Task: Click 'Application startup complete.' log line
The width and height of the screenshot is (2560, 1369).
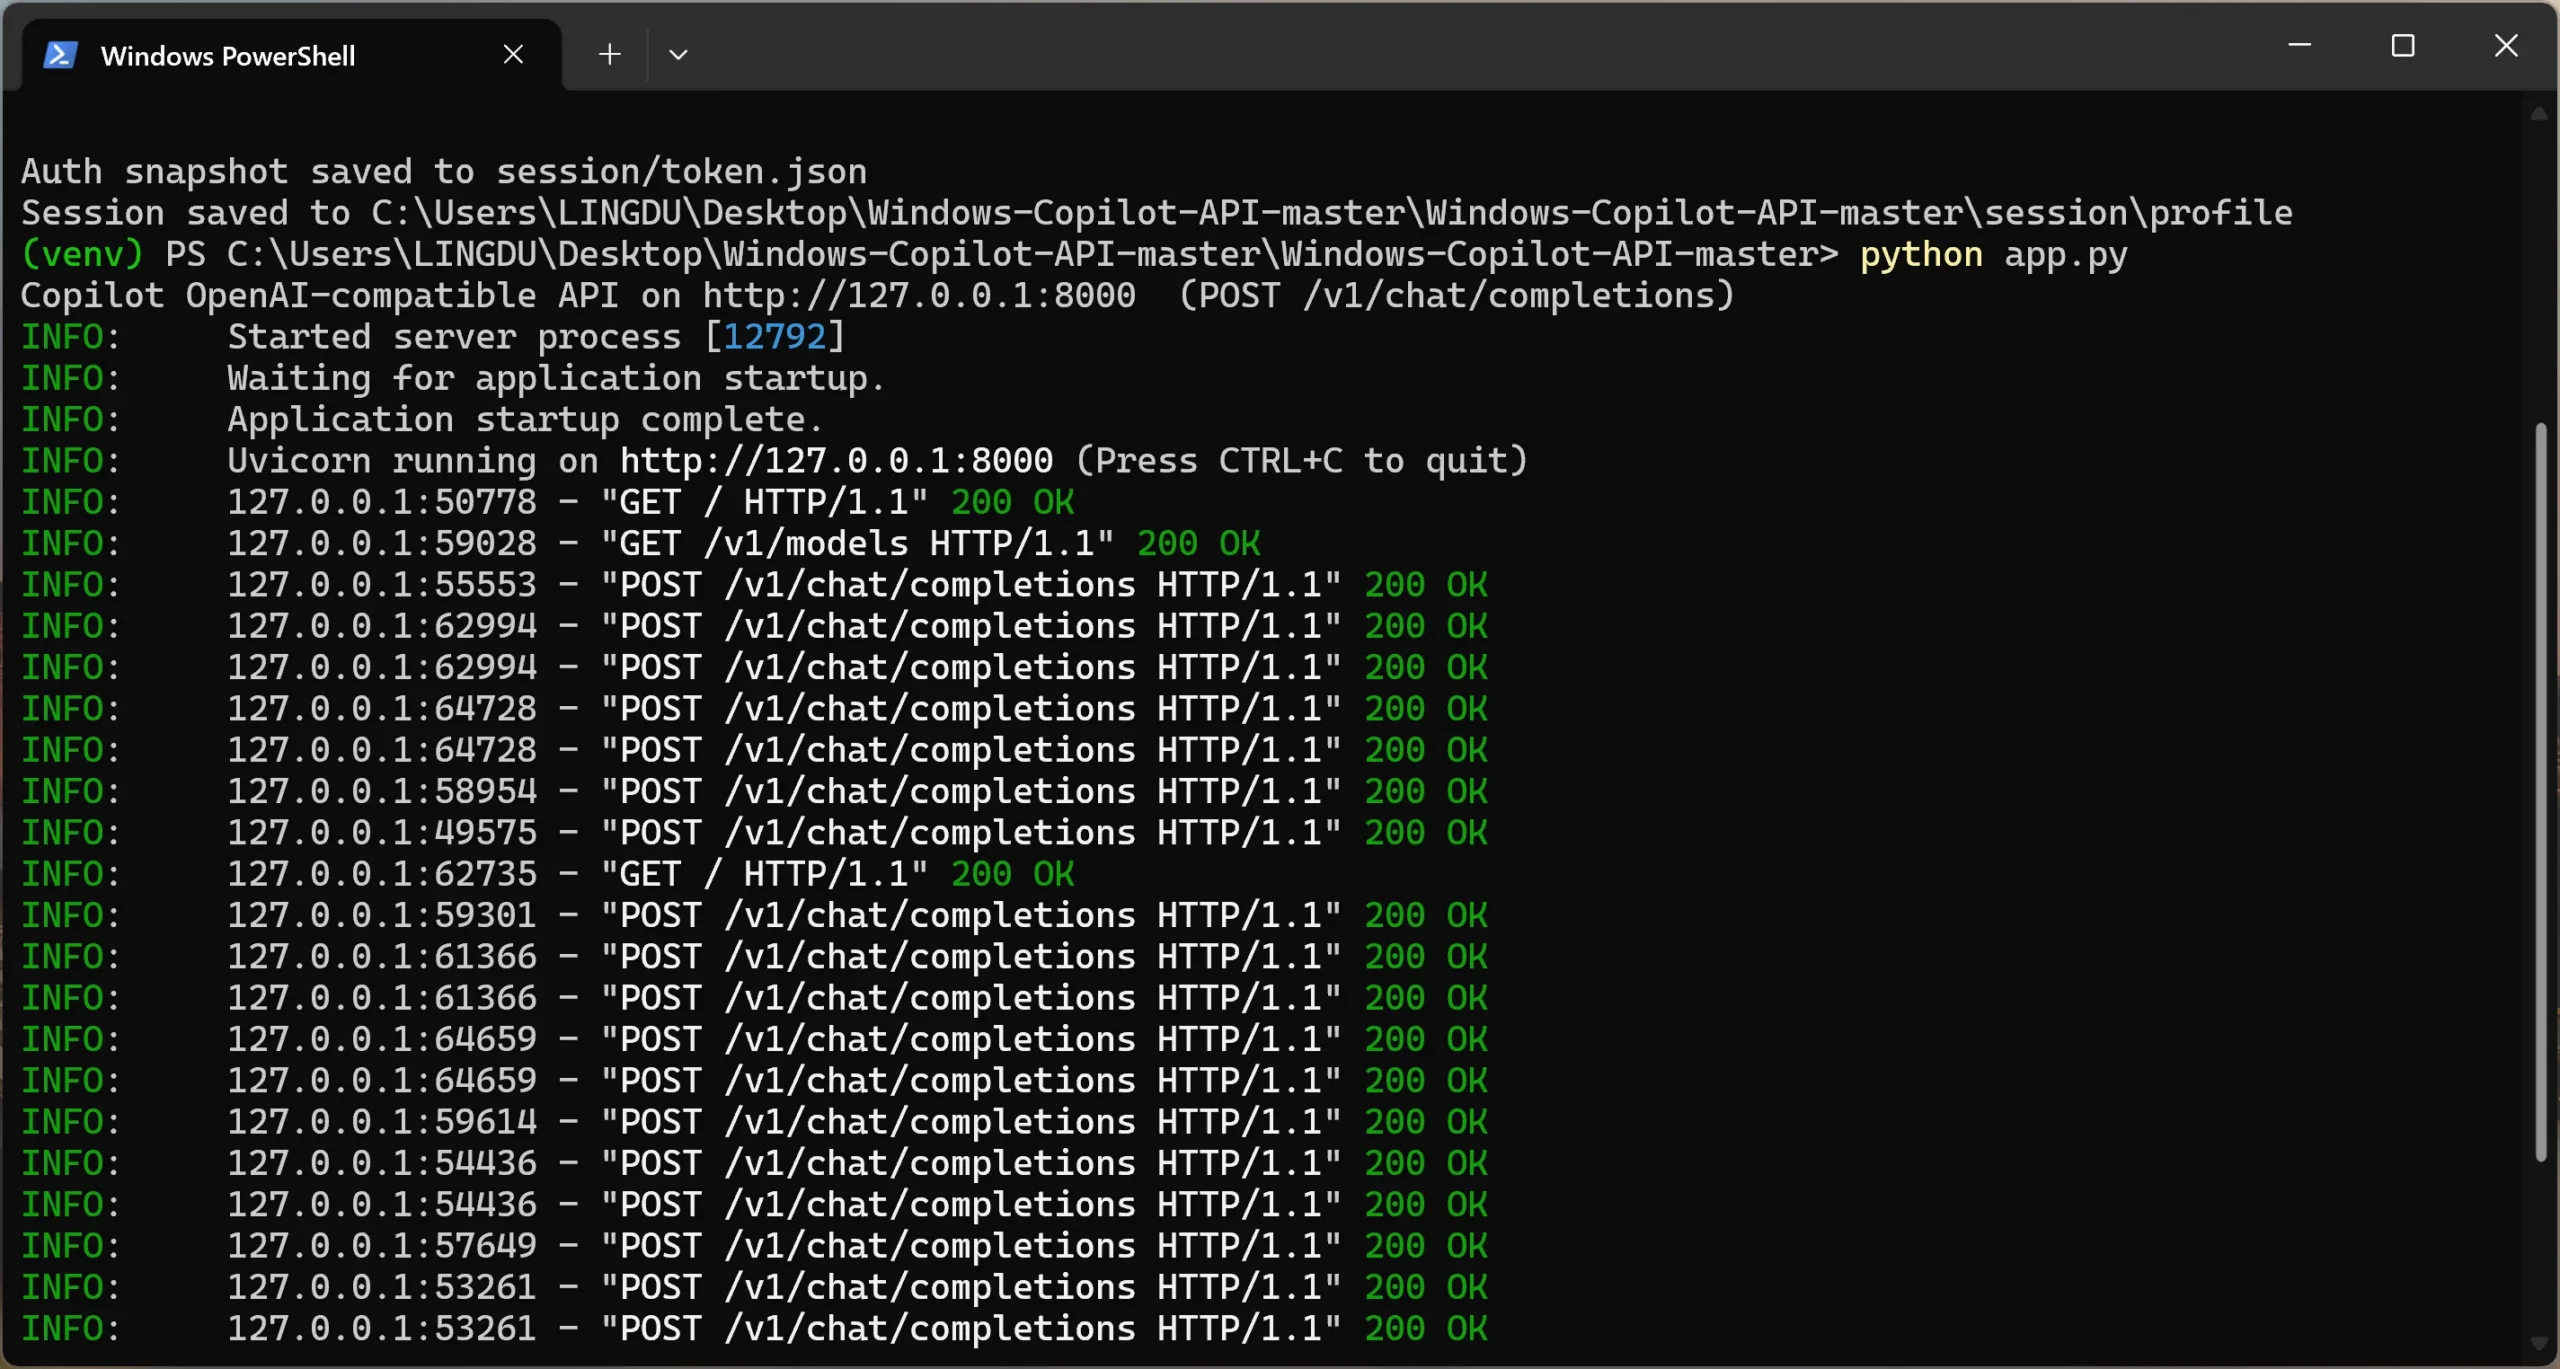Action: coord(423,420)
